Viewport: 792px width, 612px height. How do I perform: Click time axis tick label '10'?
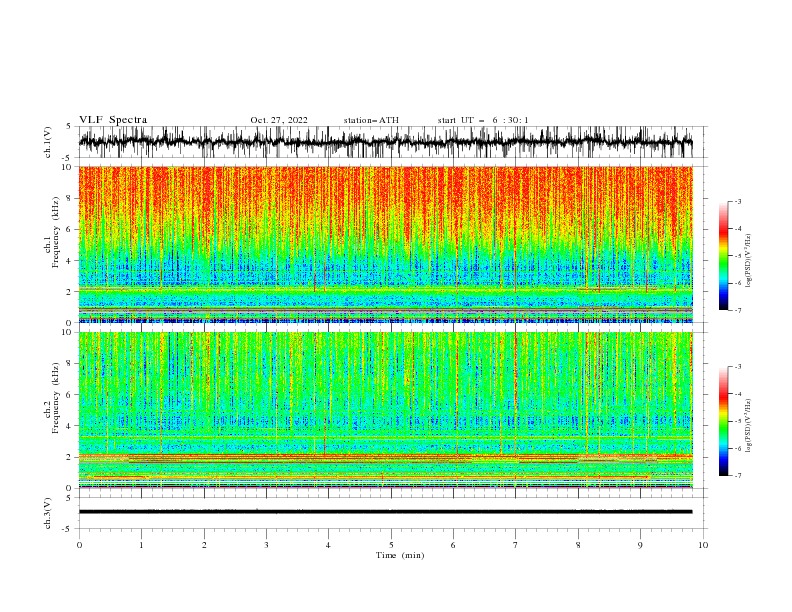(703, 545)
